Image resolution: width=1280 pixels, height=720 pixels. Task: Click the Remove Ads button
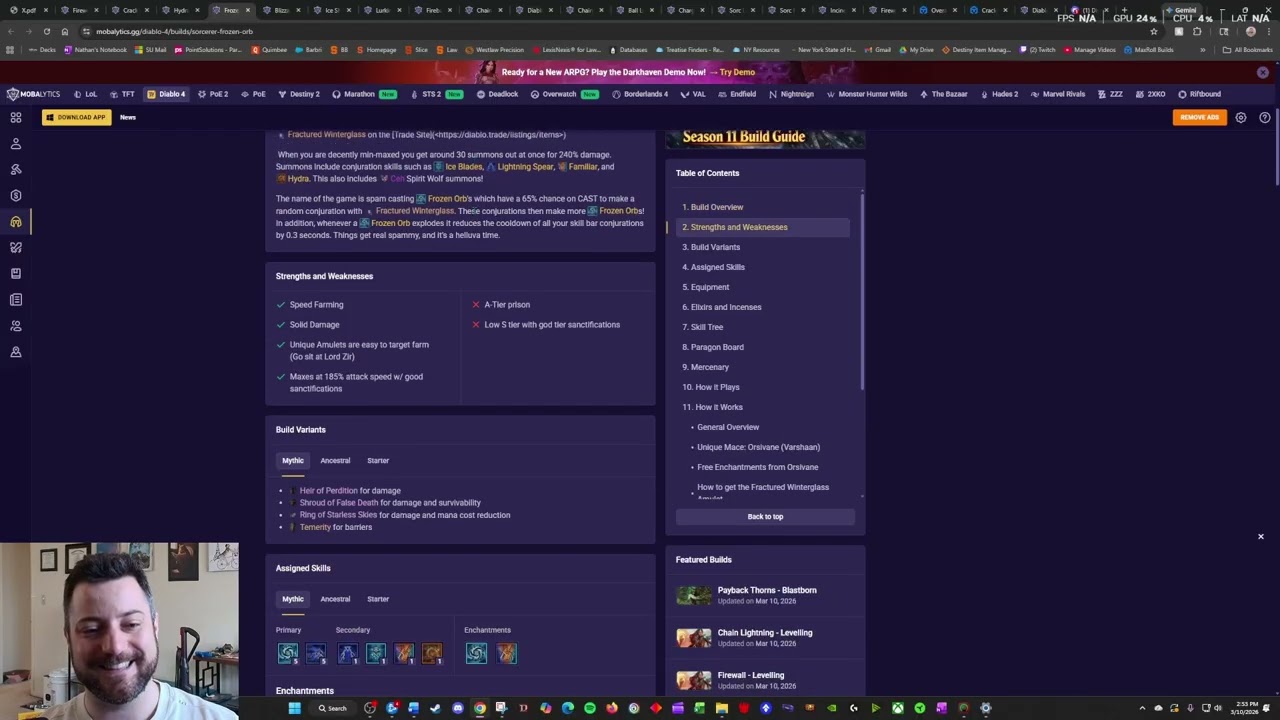pyautogui.click(x=1199, y=117)
